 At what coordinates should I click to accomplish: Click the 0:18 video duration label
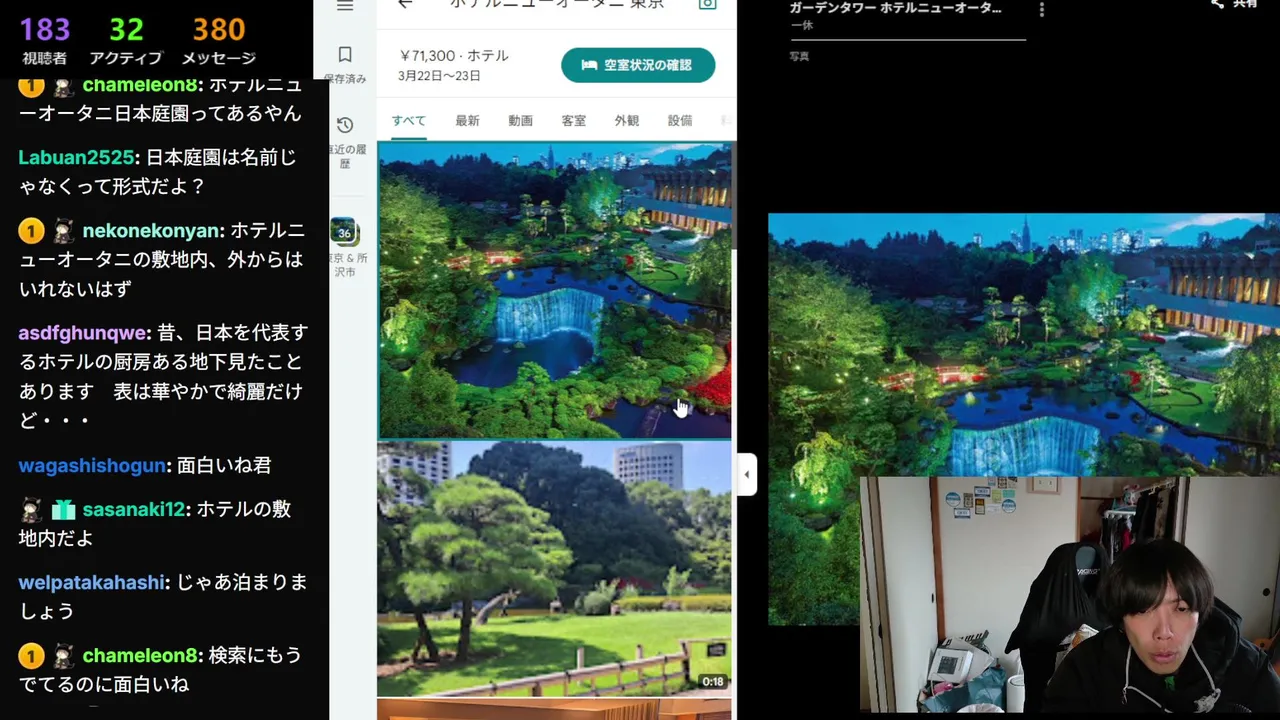713,682
